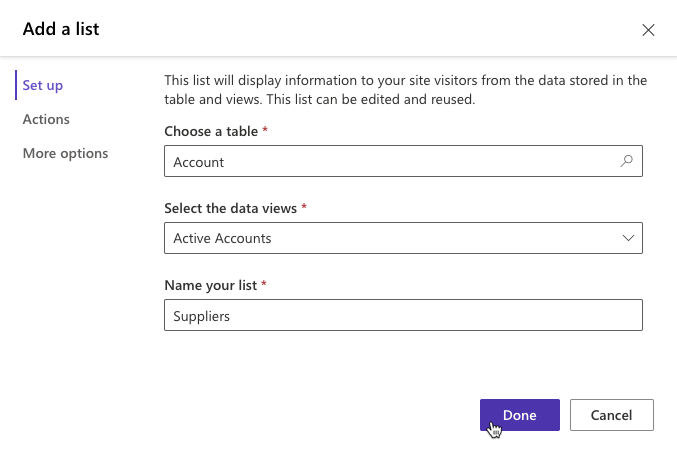The image size is (677, 456).
Task: Click the Name your list label
Action: coord(210,285)
